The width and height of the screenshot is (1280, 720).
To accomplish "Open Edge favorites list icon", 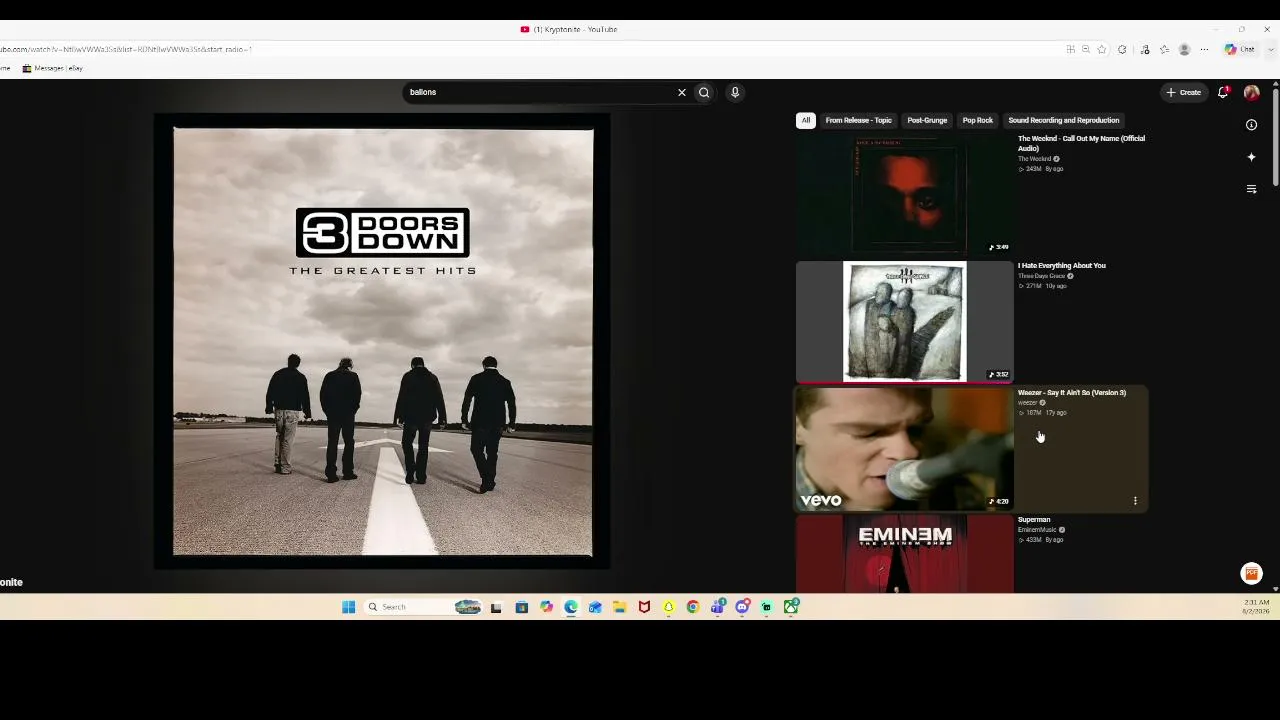I will click(x=1164, y=49).
